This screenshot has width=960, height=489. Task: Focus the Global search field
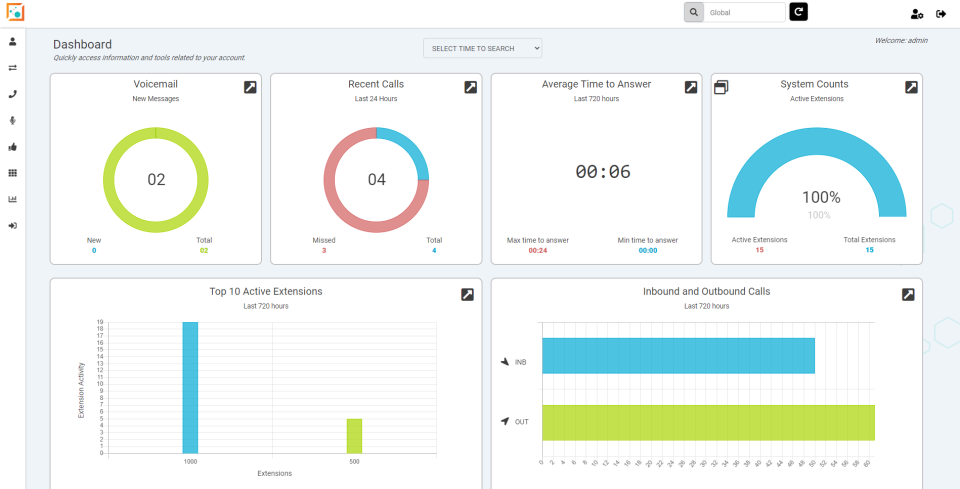click(x=744, y=12)
